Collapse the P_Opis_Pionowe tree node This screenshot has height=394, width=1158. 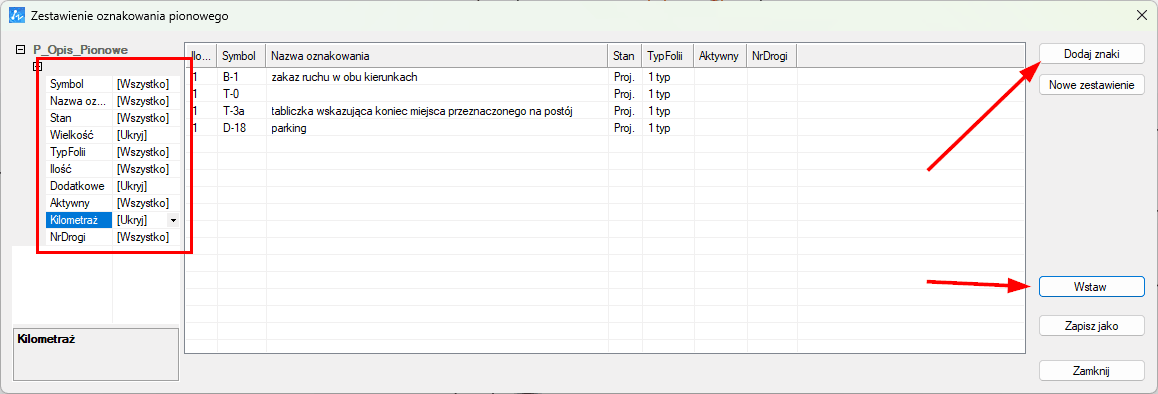(x=21, y=50)
